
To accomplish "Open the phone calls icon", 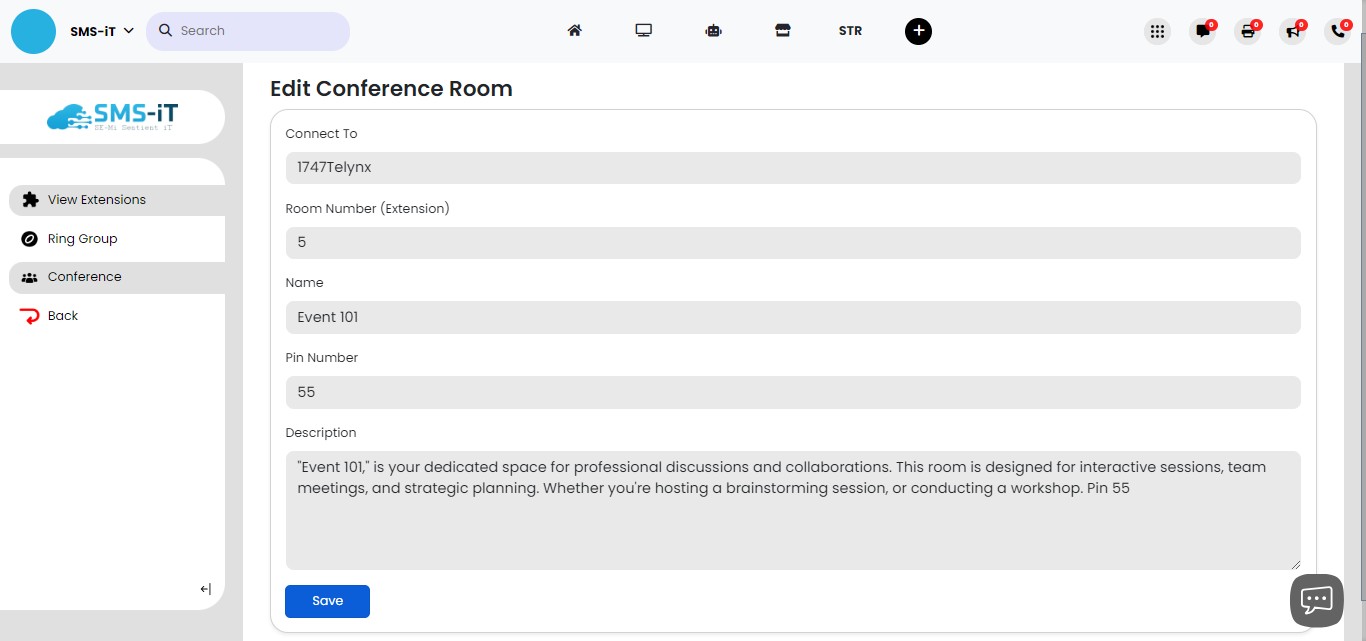I will point(1337,31).
